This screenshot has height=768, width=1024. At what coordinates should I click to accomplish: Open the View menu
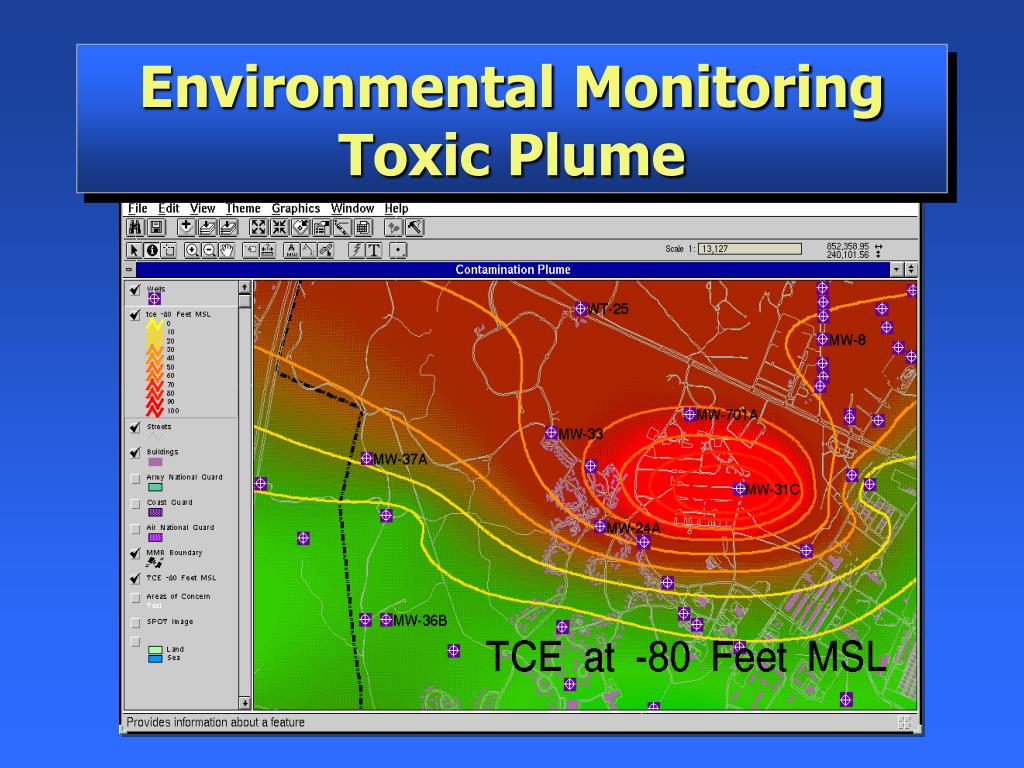(202, 208)
